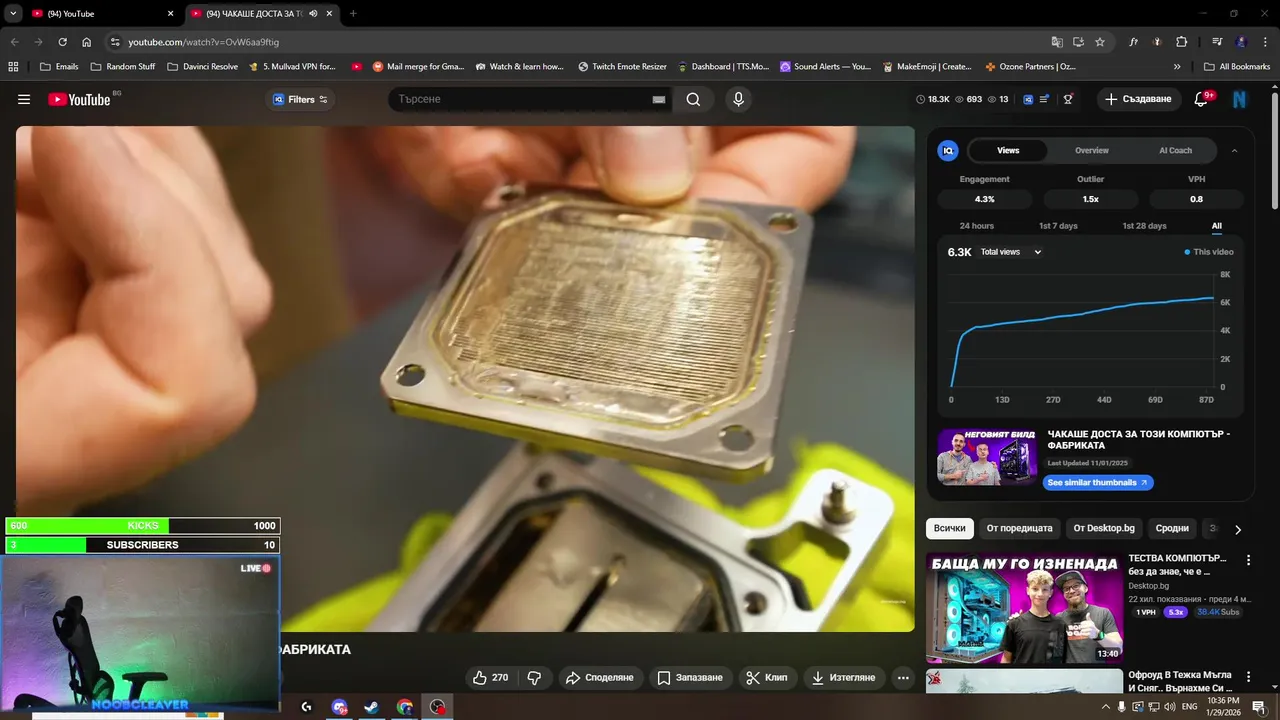
Task: Bookmark this page with the star
Action: point(1100,42)
